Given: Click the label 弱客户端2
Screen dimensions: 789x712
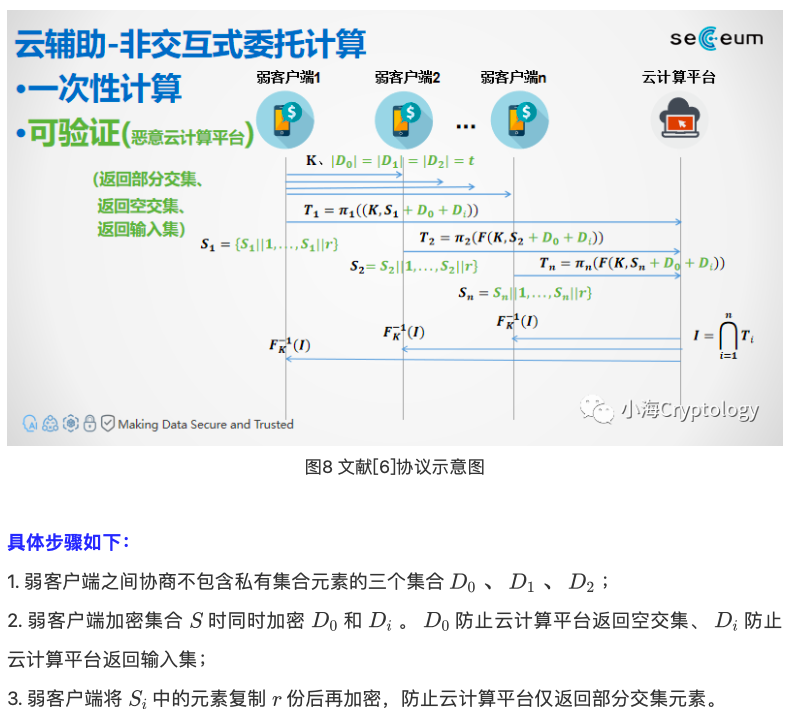Looking at the screenshot, I should point(407,77).
